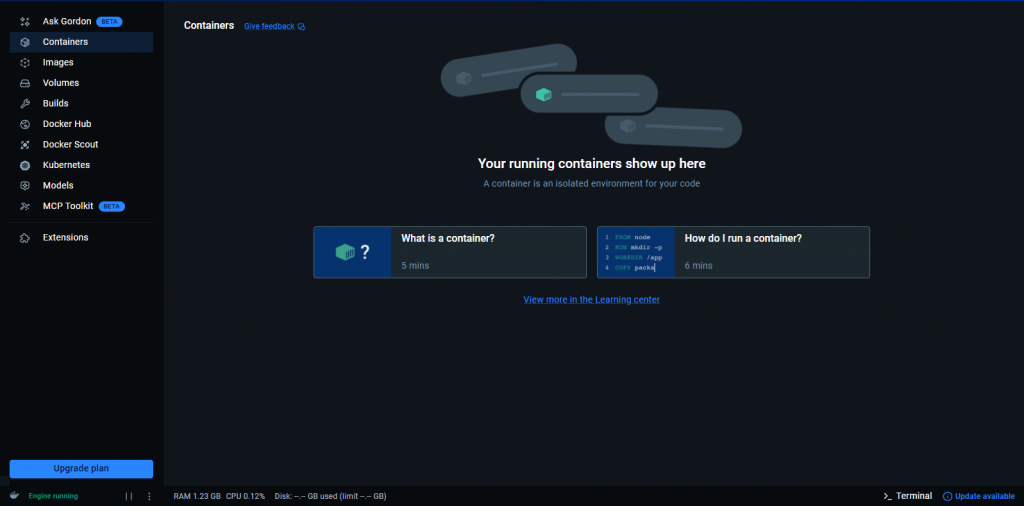Click the BETA badge next to Ask Gordon
The image size is (1024, 506).
[x=109, y=22]
